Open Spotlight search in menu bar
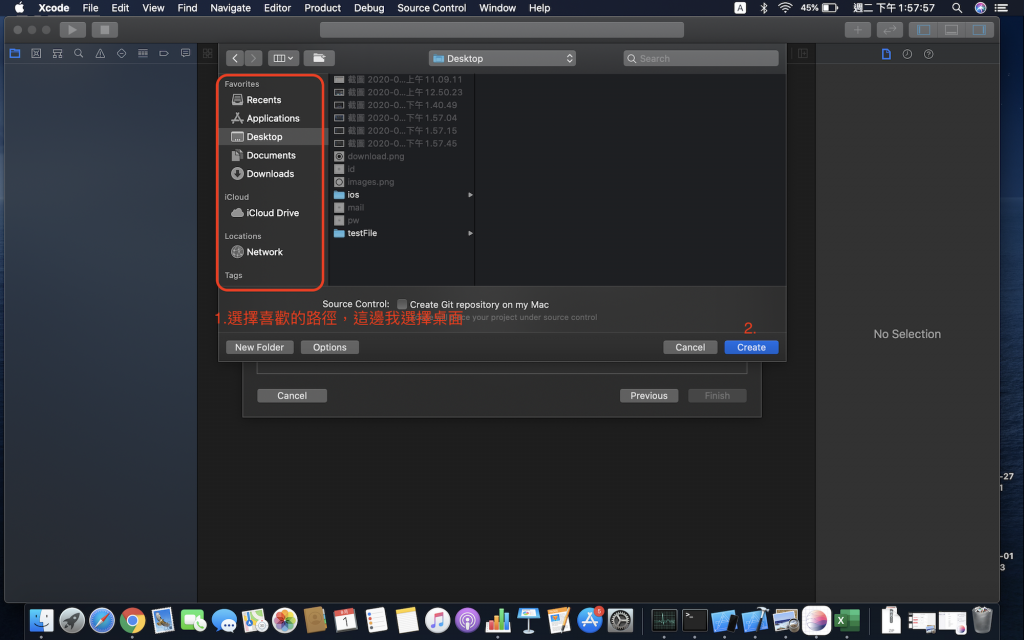This screenshot has width=1024, height=640. click(x=957, y=8)
